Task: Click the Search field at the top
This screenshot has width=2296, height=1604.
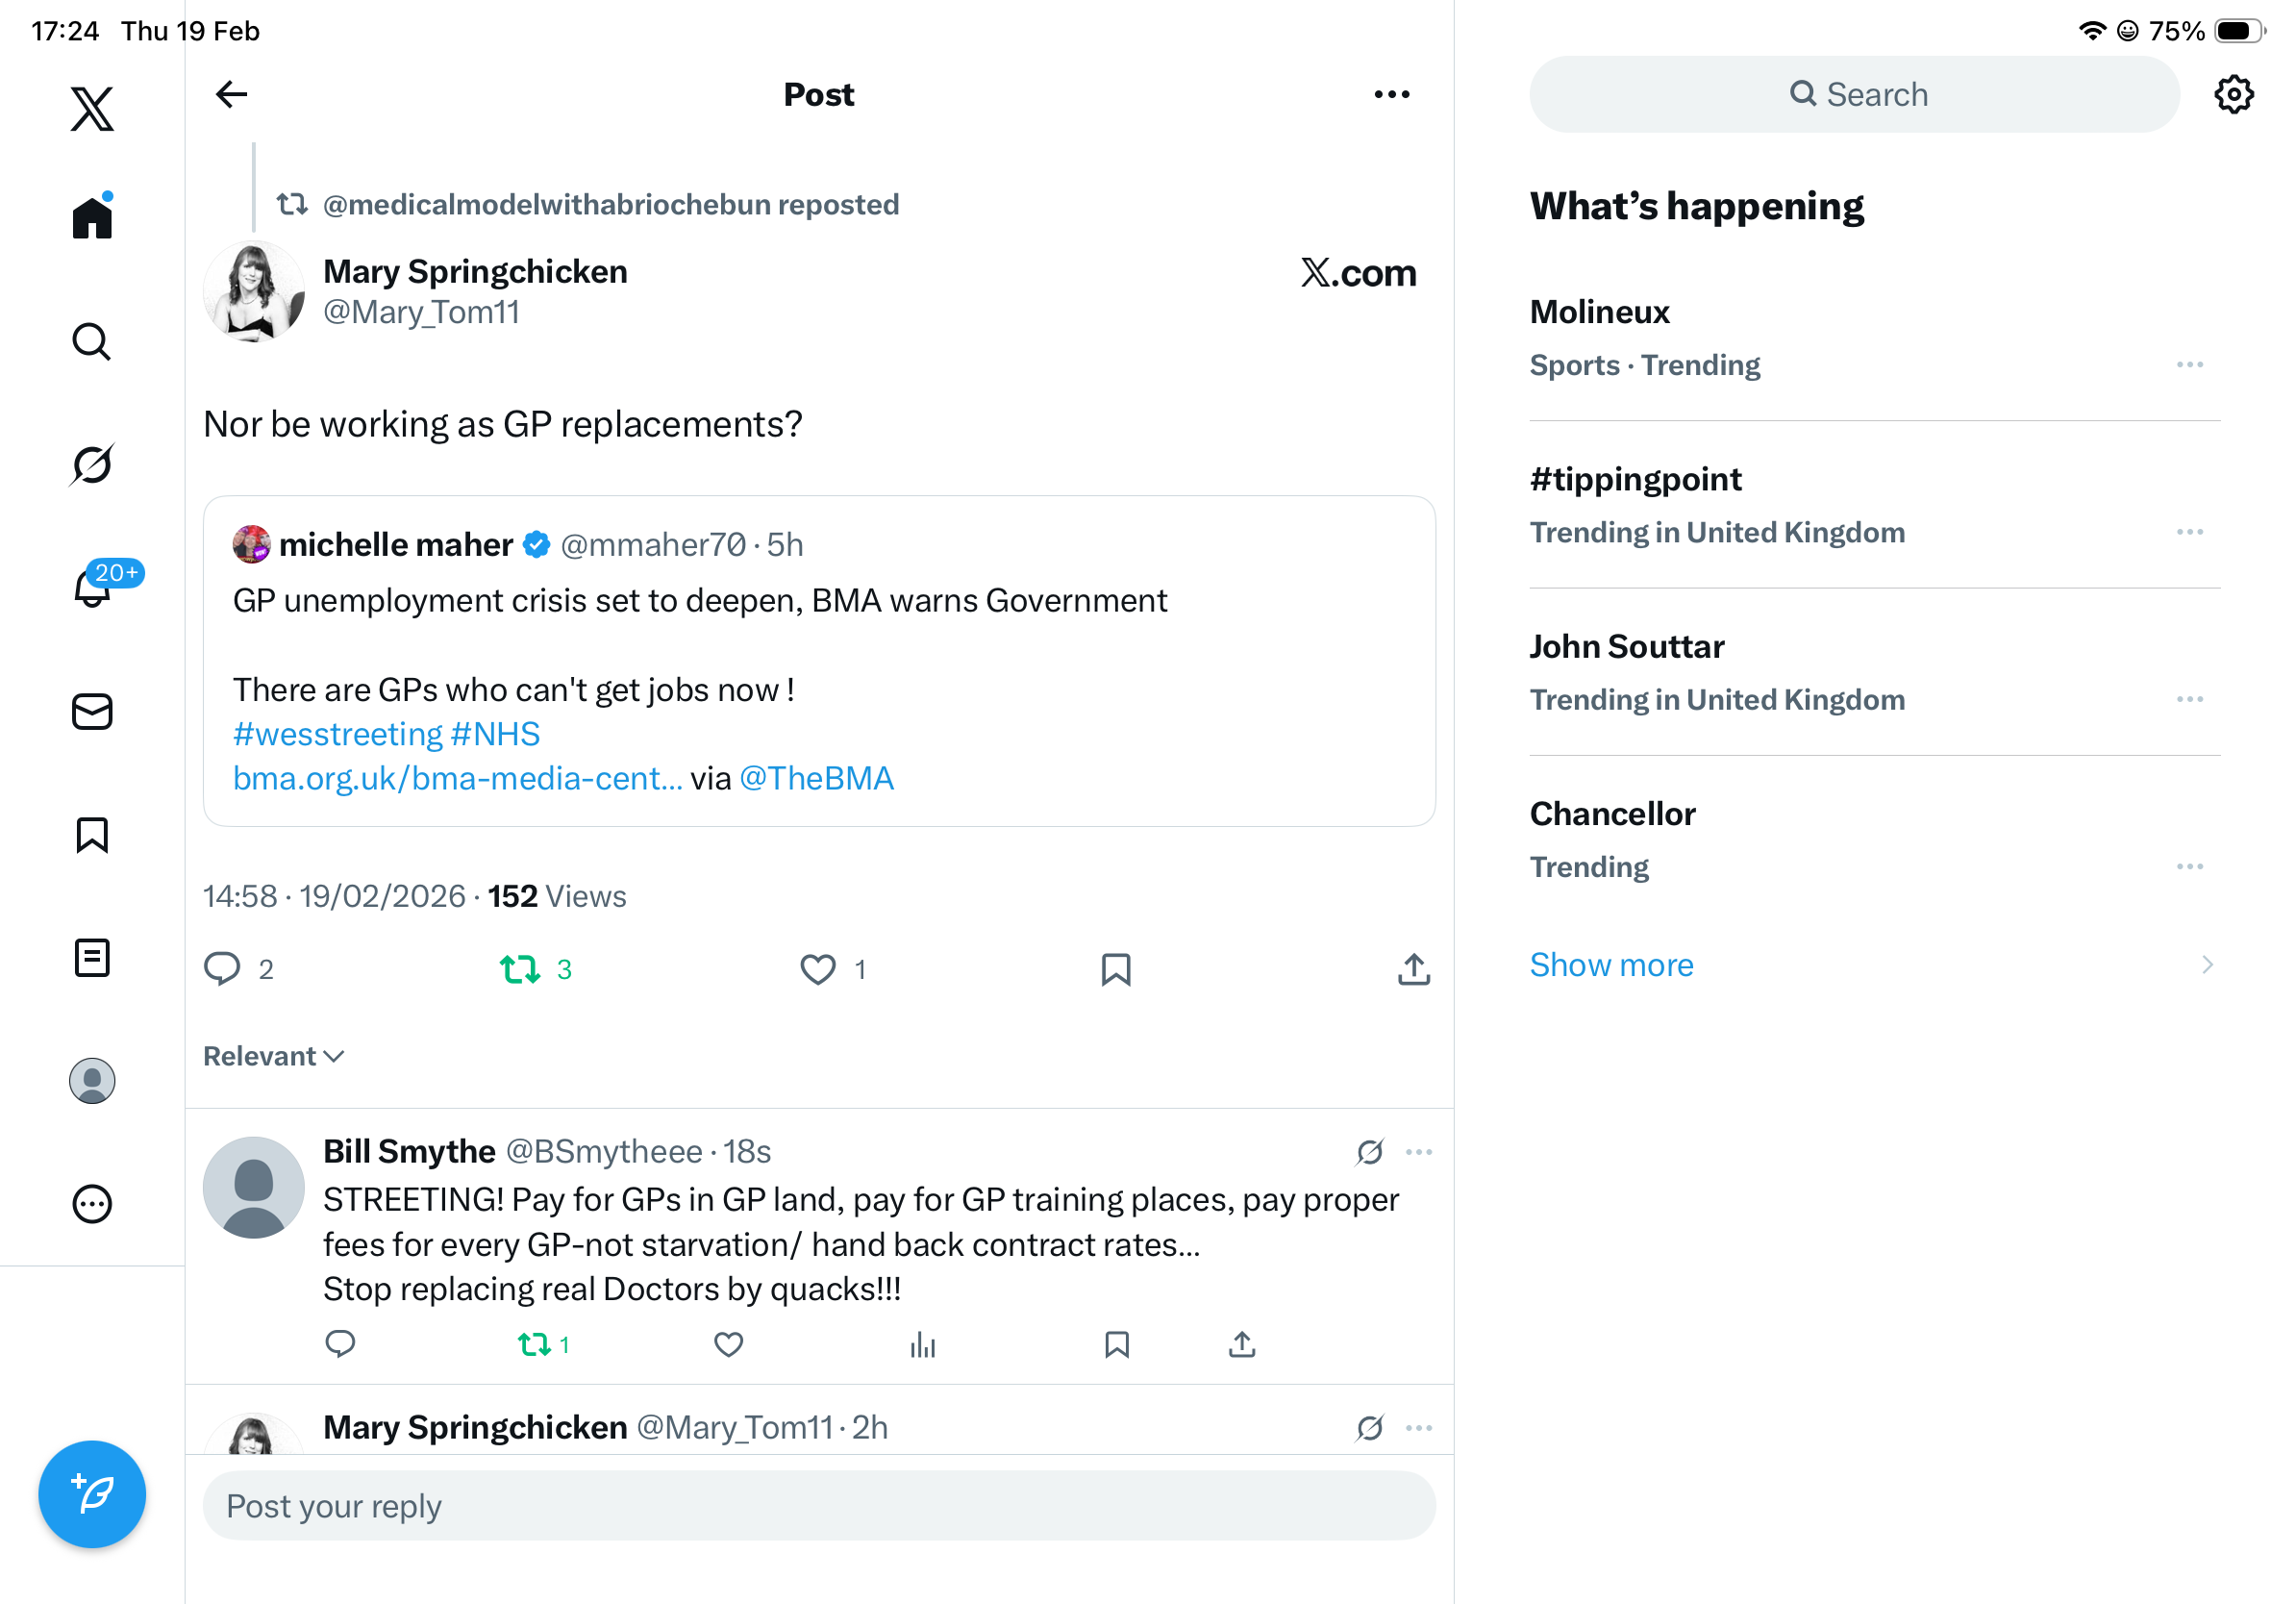Action: click(x=1854, y=94)
